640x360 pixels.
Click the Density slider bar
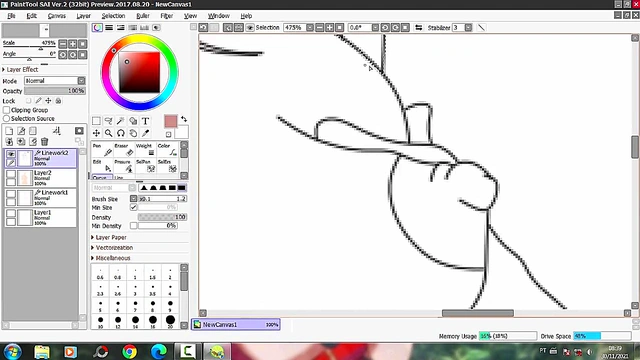(x=162, y=217)
